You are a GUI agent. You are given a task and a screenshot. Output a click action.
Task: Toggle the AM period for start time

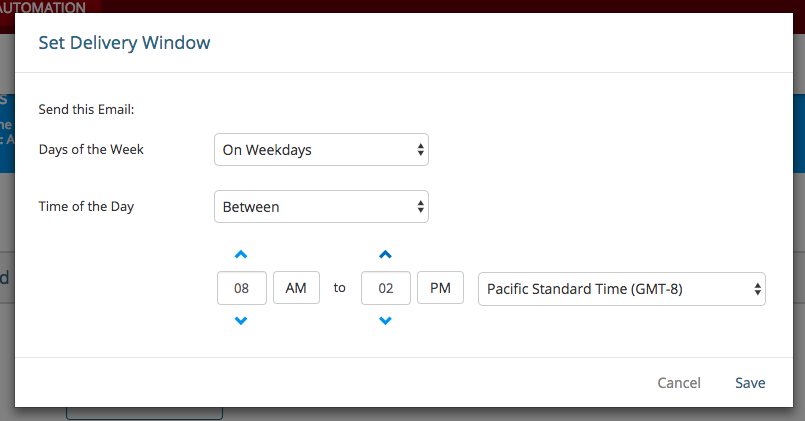tap(296, 288)
